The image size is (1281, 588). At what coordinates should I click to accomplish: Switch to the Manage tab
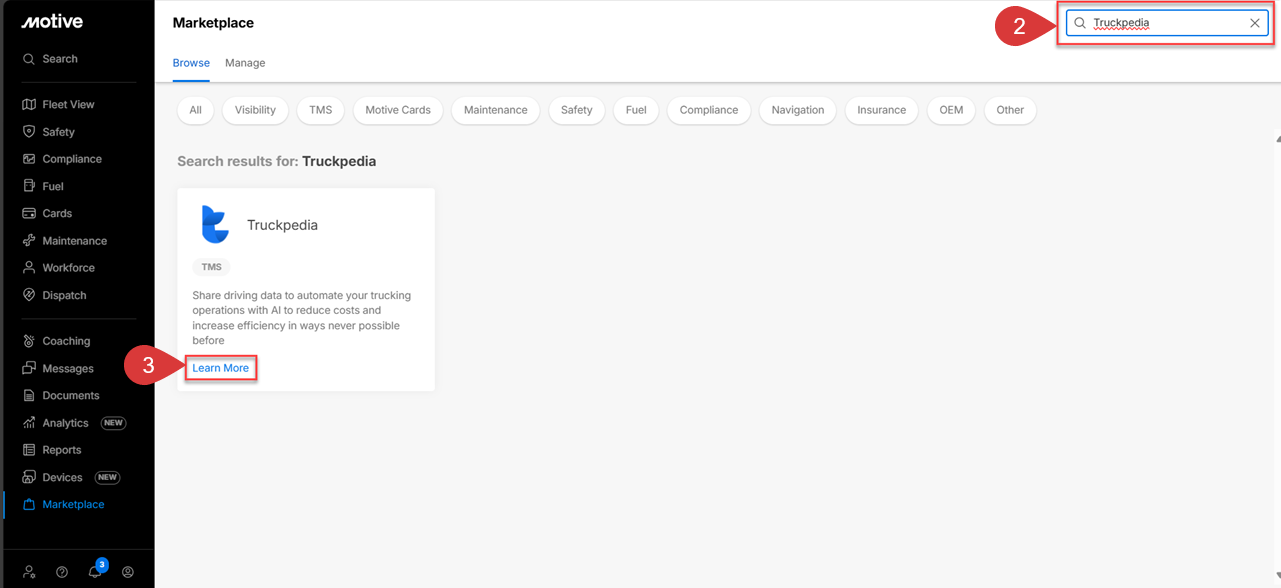coord(244,62)
